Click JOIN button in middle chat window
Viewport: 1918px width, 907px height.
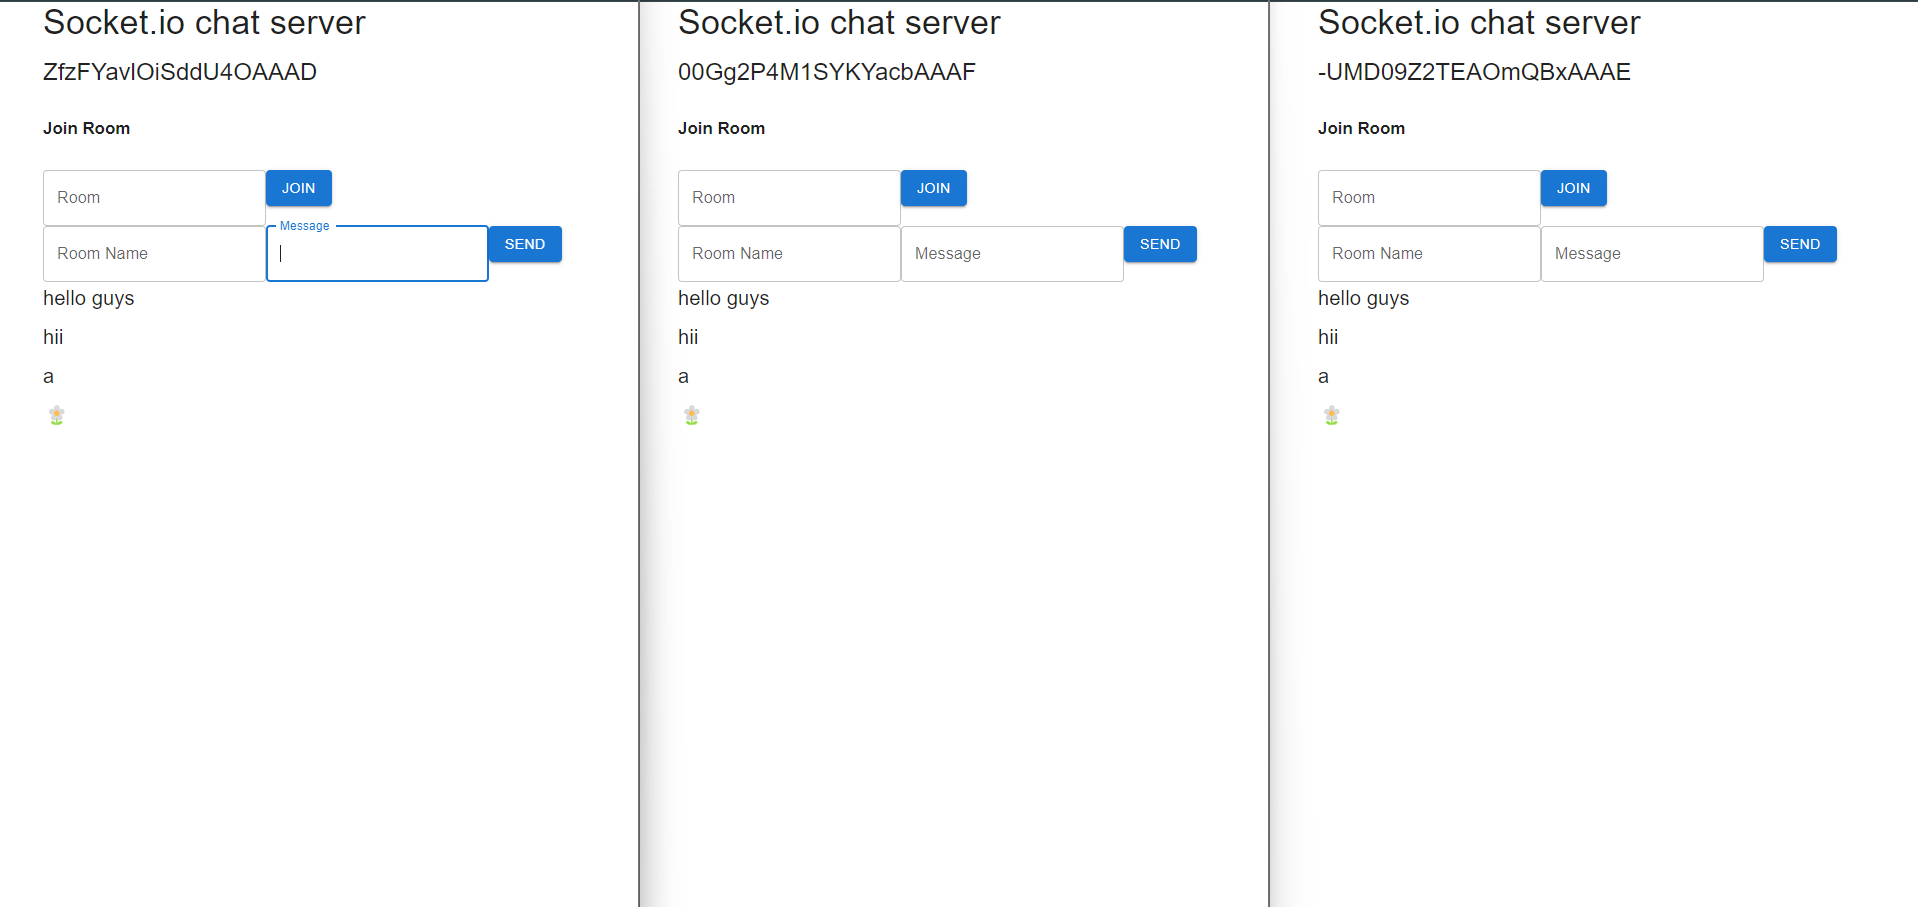pyautogui.click(x=933, y=188)
